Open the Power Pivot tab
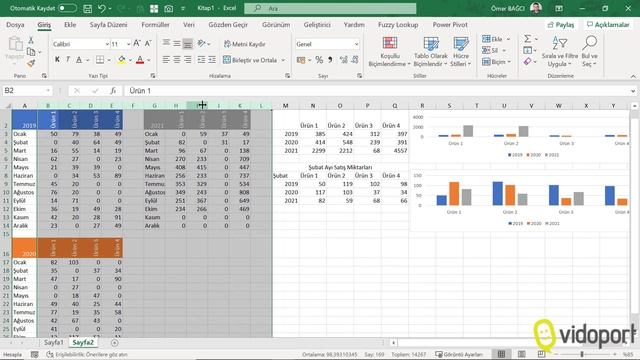 coord(450,24)
